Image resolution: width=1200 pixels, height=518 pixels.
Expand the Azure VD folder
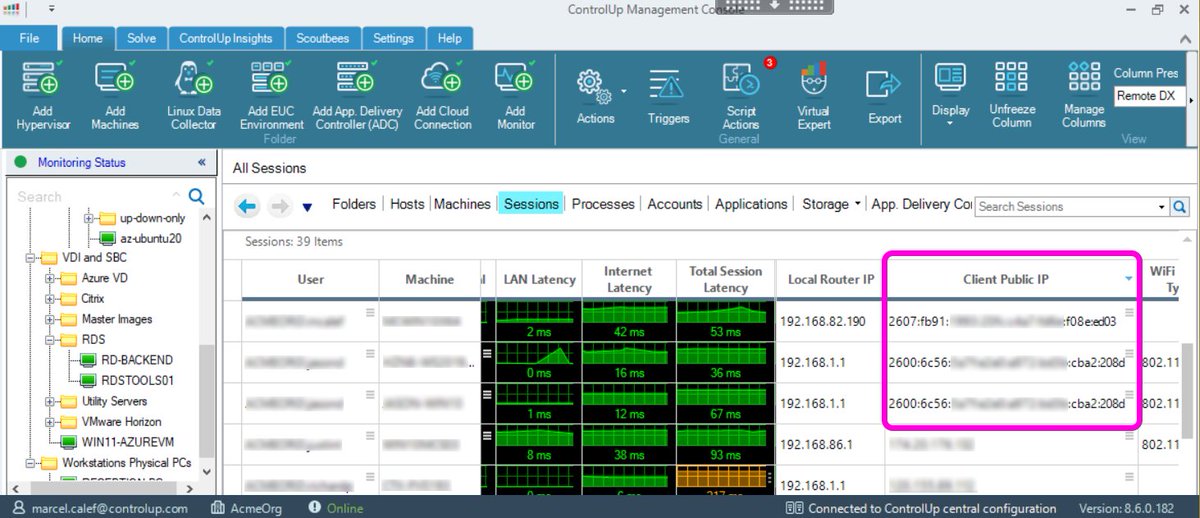[x=50, y=278]
